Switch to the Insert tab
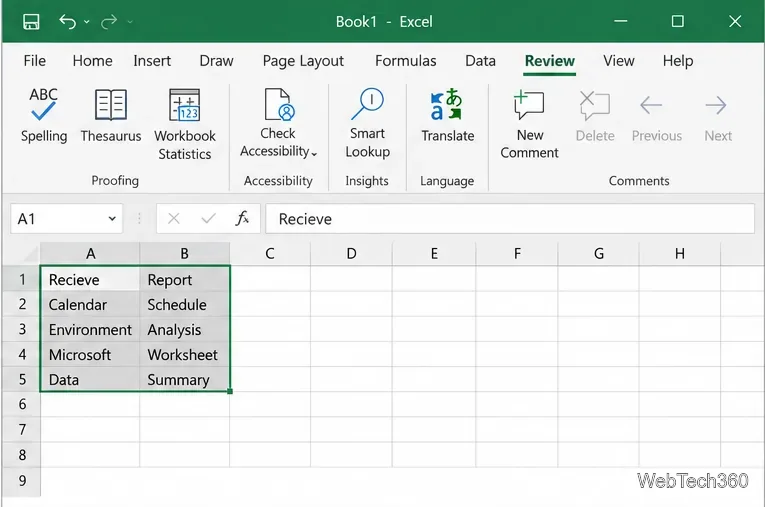Screen dimensions: 765x507 tap(152, 61)
